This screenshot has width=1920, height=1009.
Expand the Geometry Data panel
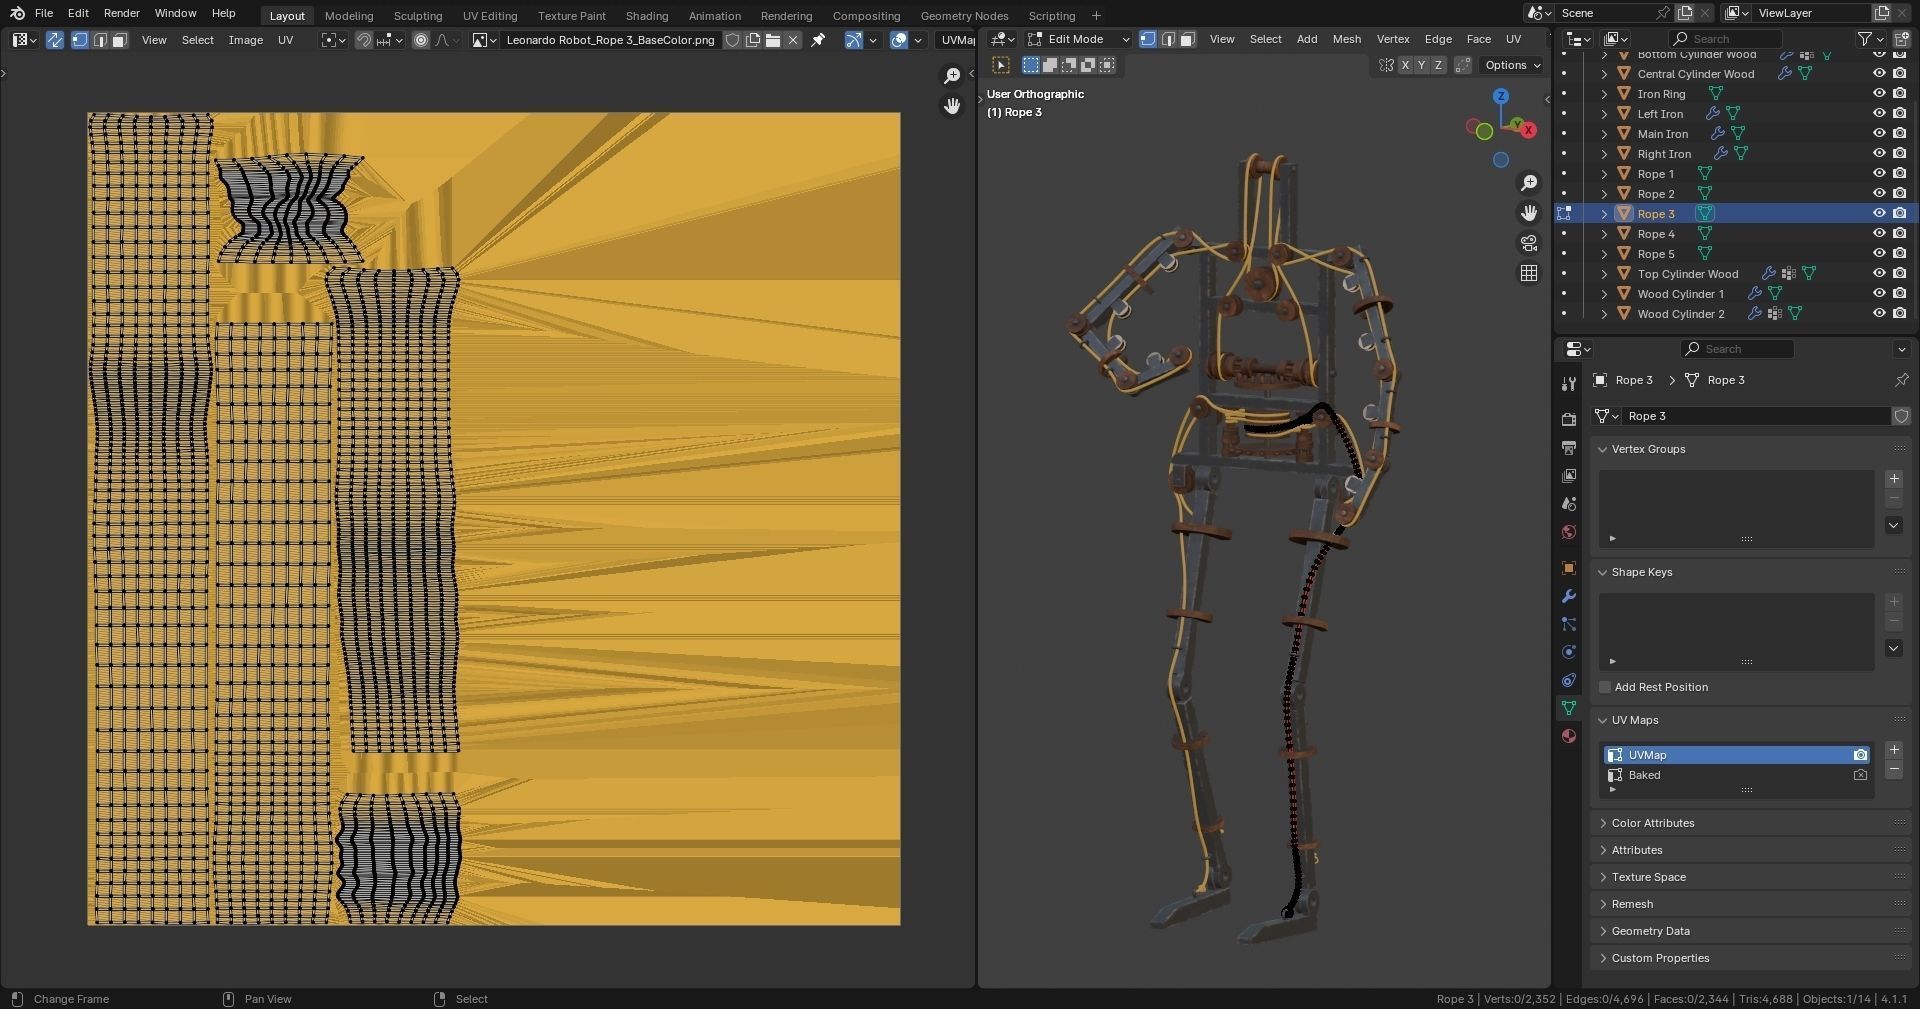point(1602,931)
